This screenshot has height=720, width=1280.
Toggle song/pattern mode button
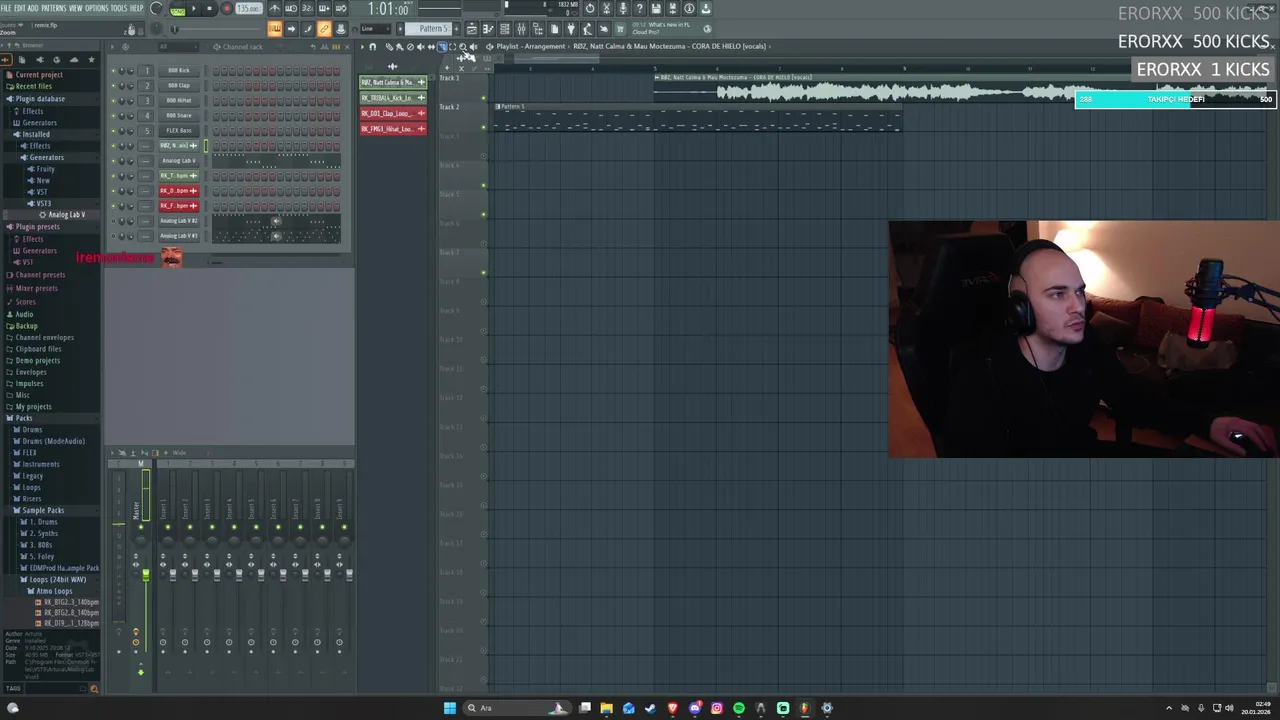point(177,9)
